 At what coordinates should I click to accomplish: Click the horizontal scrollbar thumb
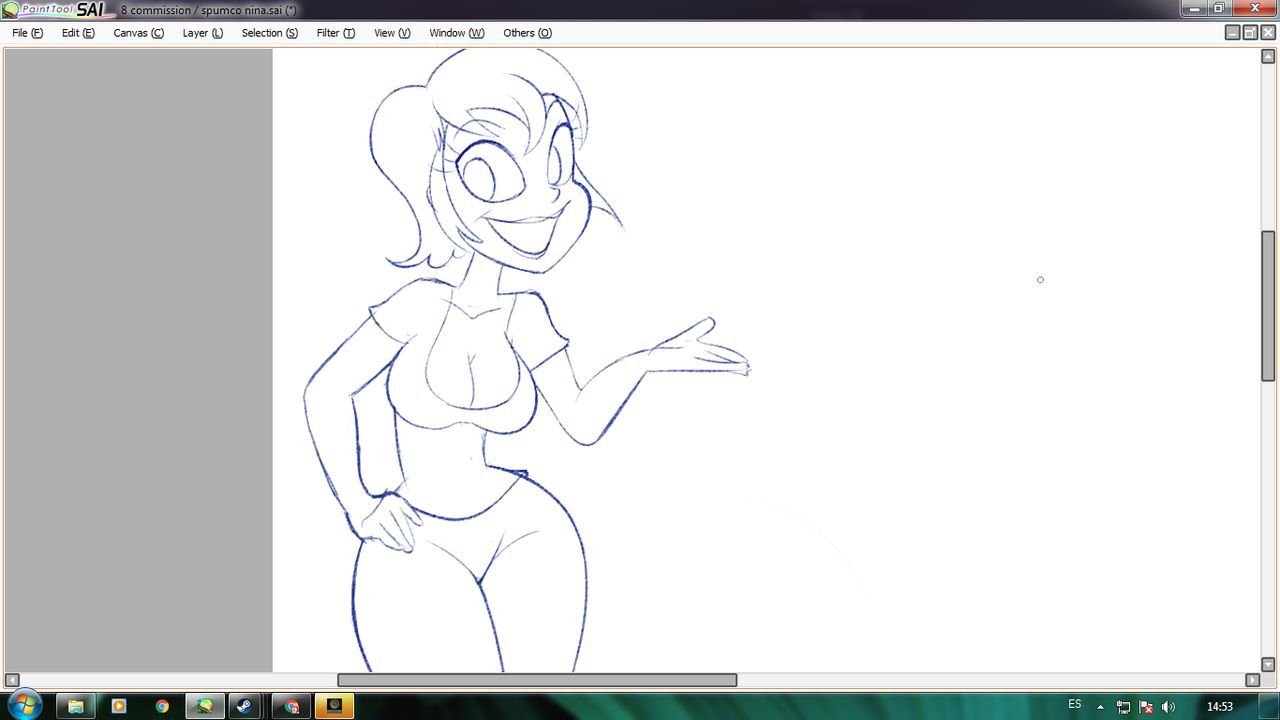(537, 680)
